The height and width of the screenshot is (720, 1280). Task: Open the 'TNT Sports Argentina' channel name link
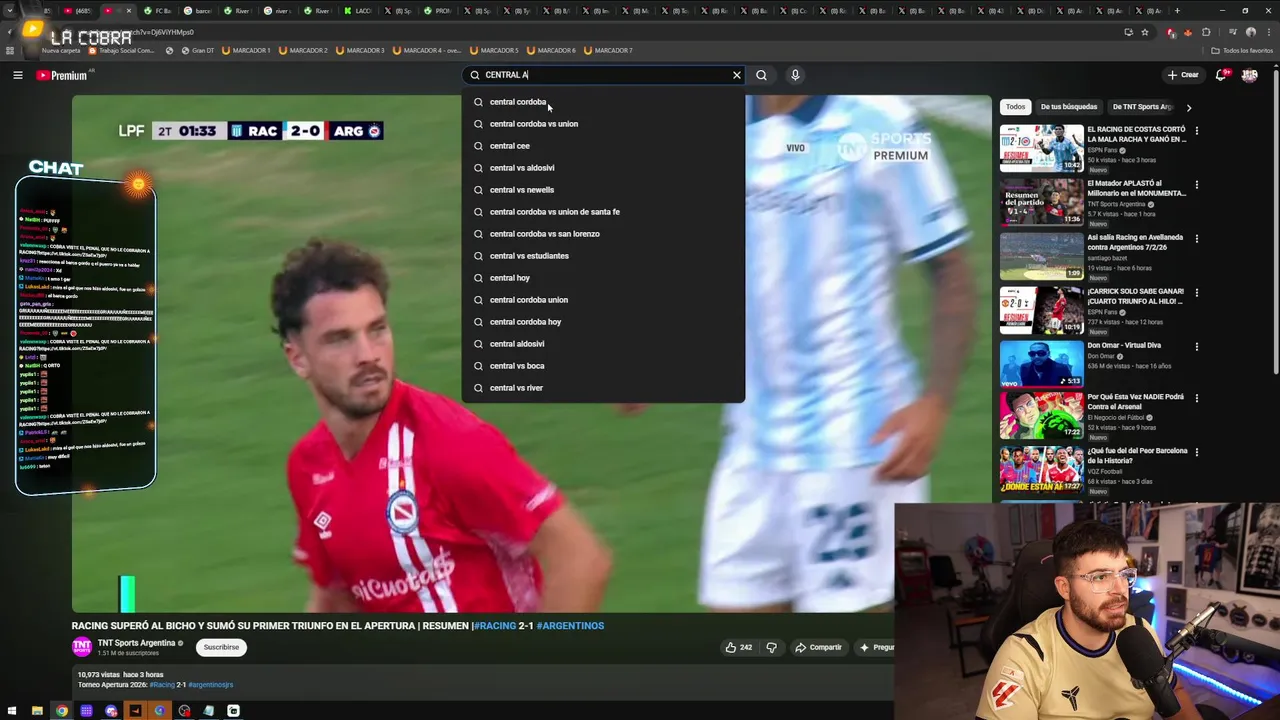pyautogui.click(x=136, y=643)
